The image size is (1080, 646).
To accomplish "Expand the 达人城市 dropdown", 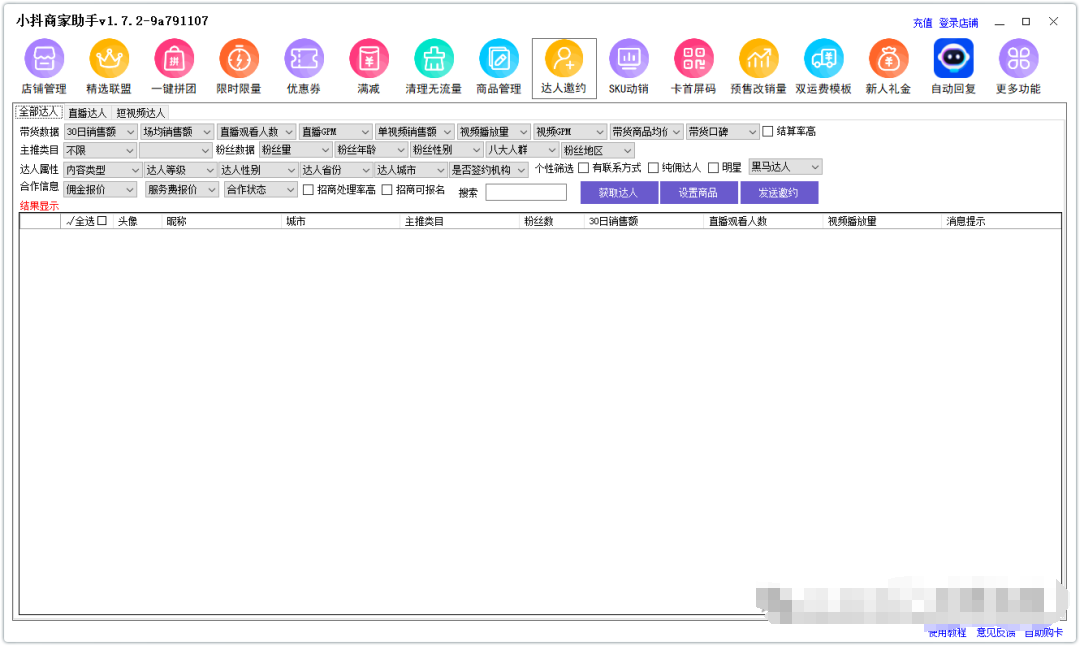I will click(411, 169).
